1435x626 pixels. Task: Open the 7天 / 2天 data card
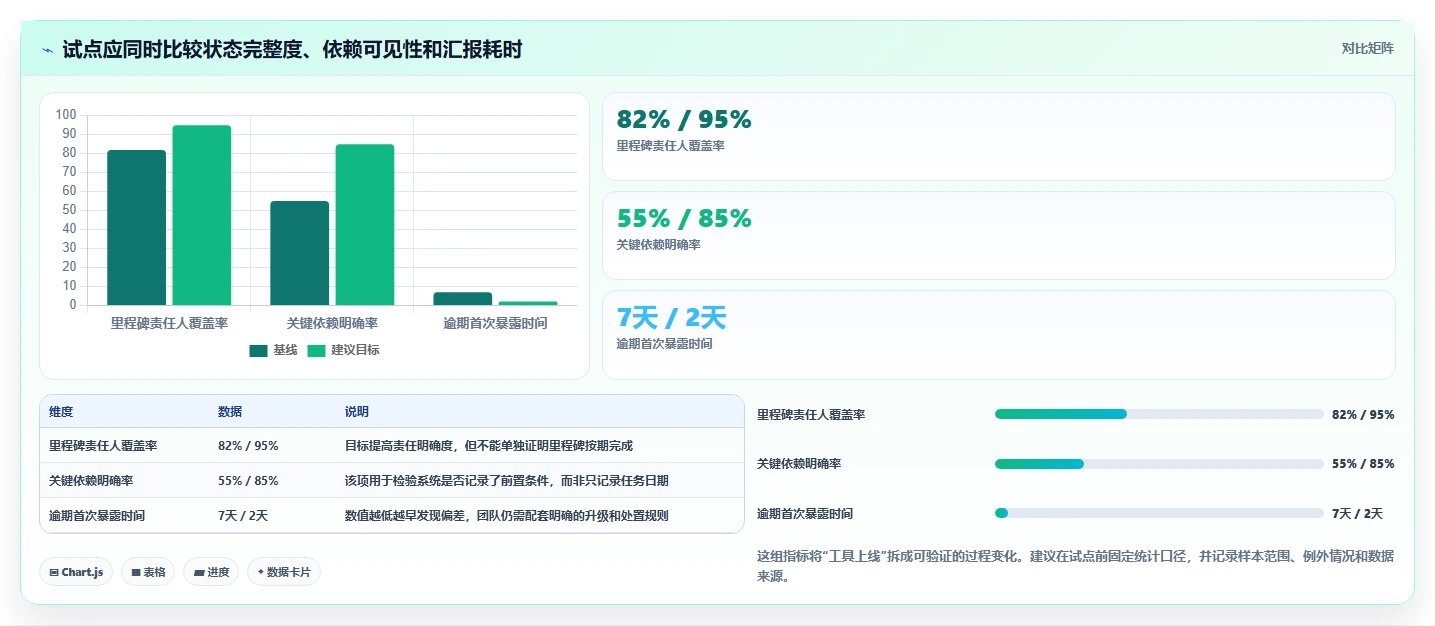[x=998, y=335]
